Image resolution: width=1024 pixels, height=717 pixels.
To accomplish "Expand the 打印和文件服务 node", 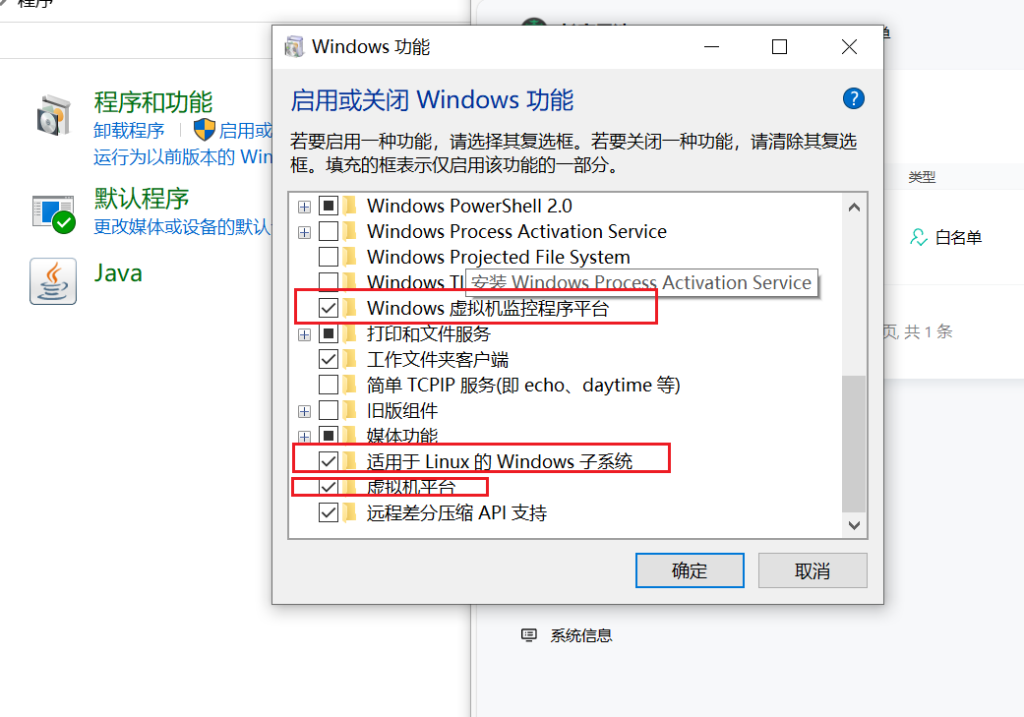I will click(304, 335).
